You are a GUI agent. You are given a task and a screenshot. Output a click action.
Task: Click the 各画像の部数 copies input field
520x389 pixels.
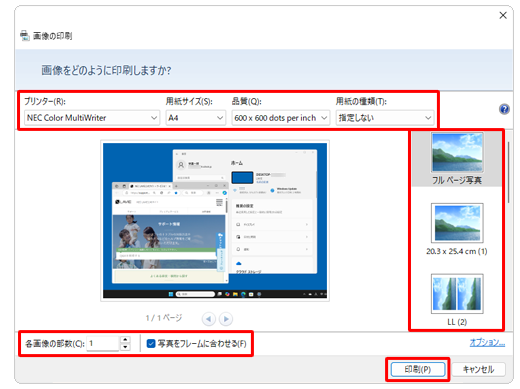(x=103, y=343)
